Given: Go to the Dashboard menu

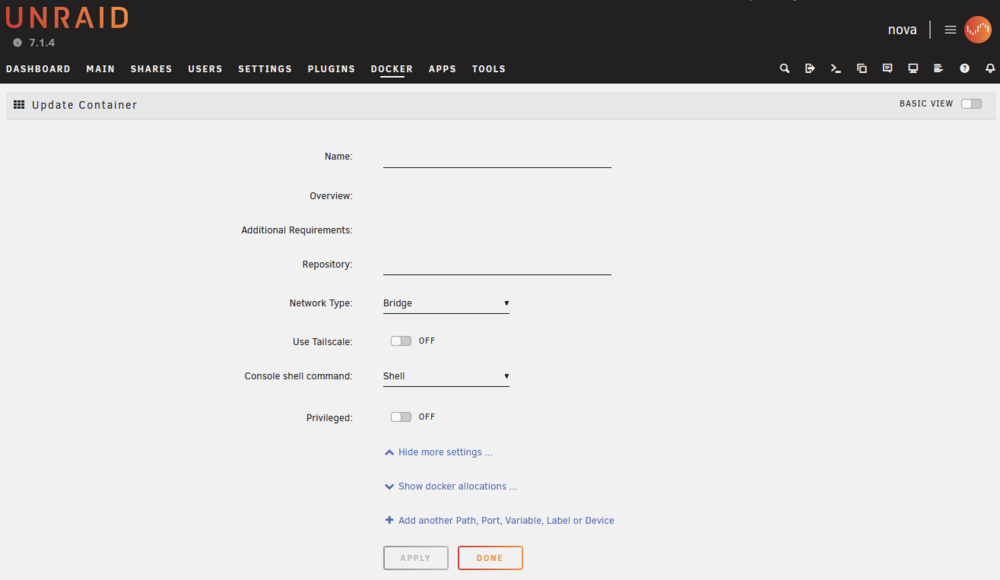Looking at the screenshot, I should coord(38,69).
